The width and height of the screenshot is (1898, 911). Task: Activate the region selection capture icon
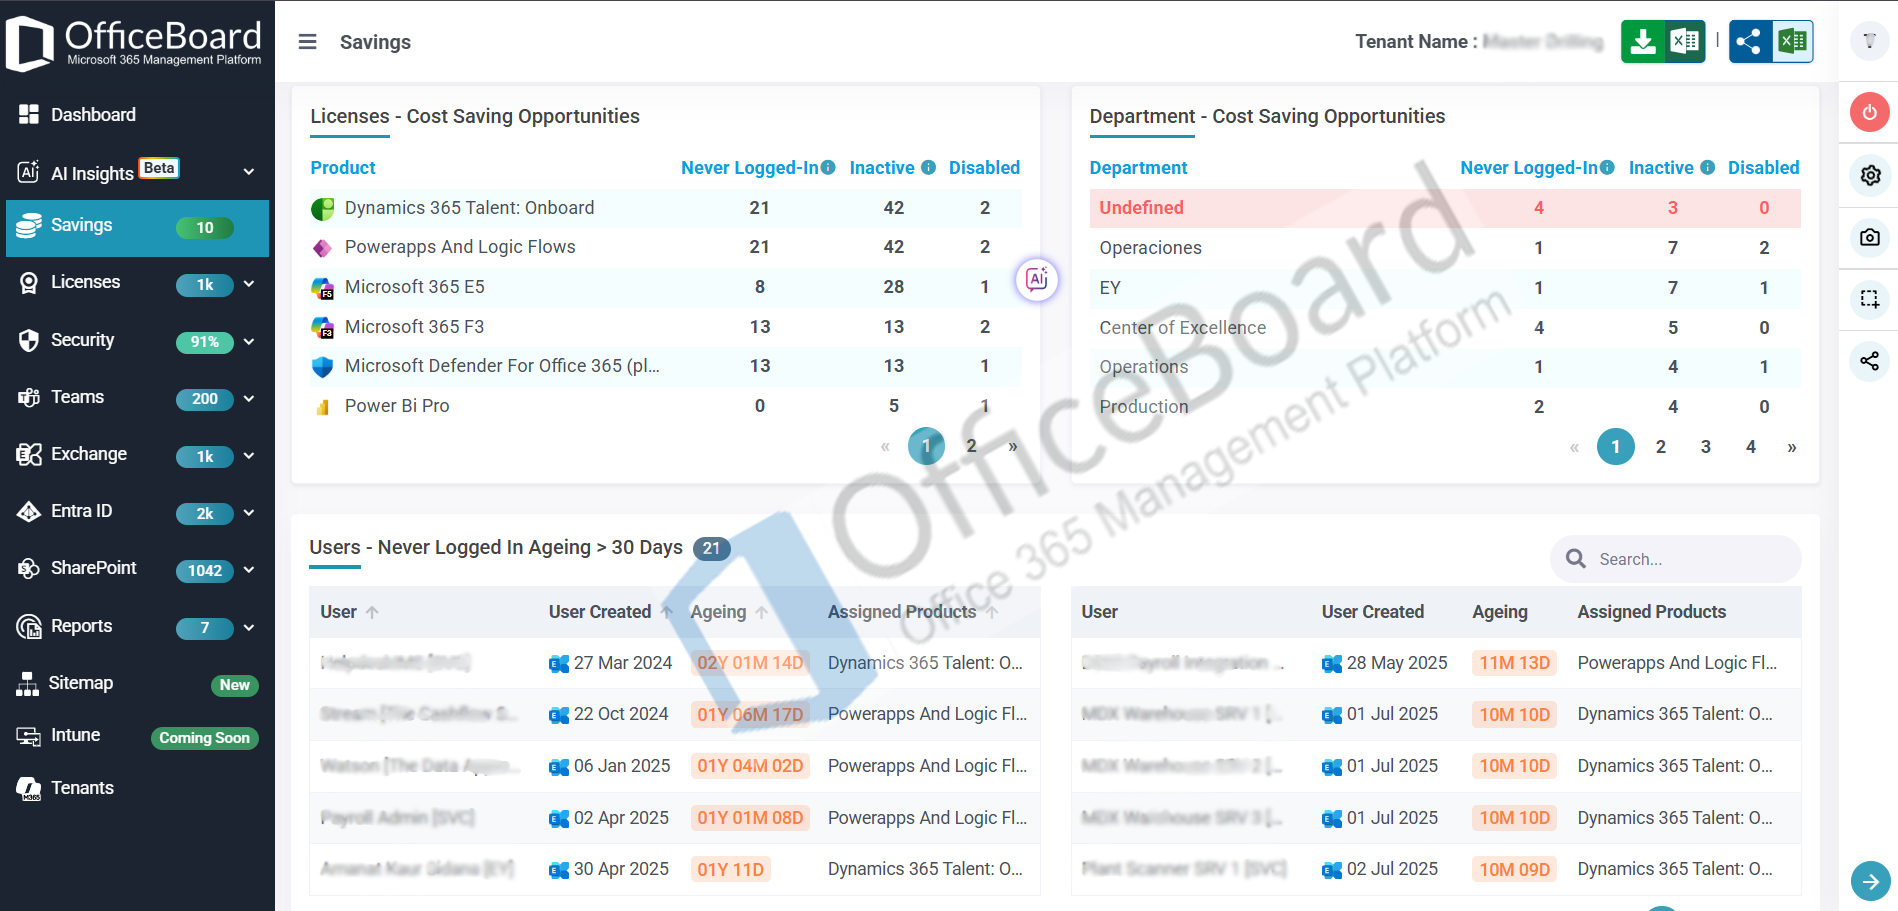[1870, 298]
